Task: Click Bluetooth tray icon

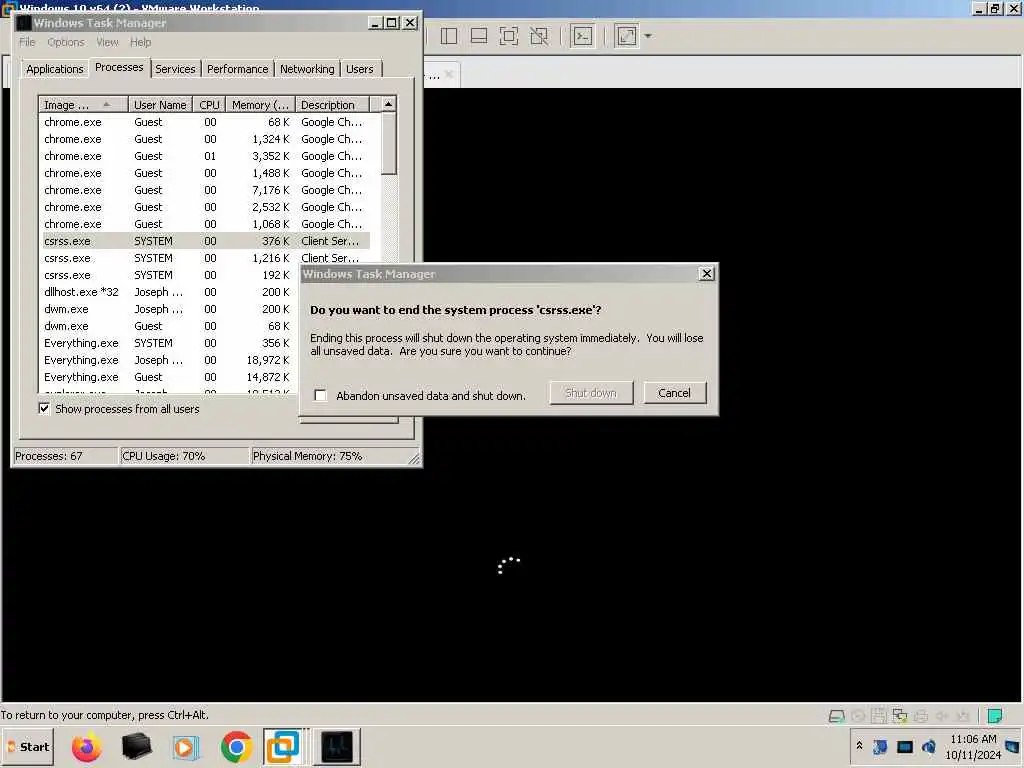Action: pos(880,746)
